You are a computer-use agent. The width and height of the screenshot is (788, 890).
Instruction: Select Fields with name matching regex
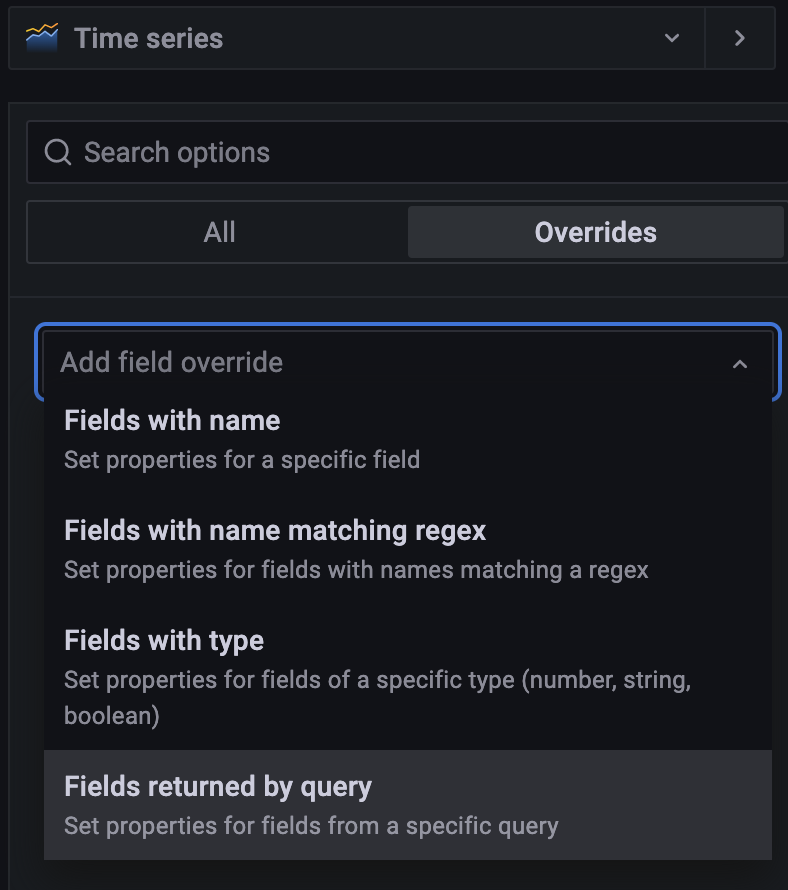[x=275, y=530]
